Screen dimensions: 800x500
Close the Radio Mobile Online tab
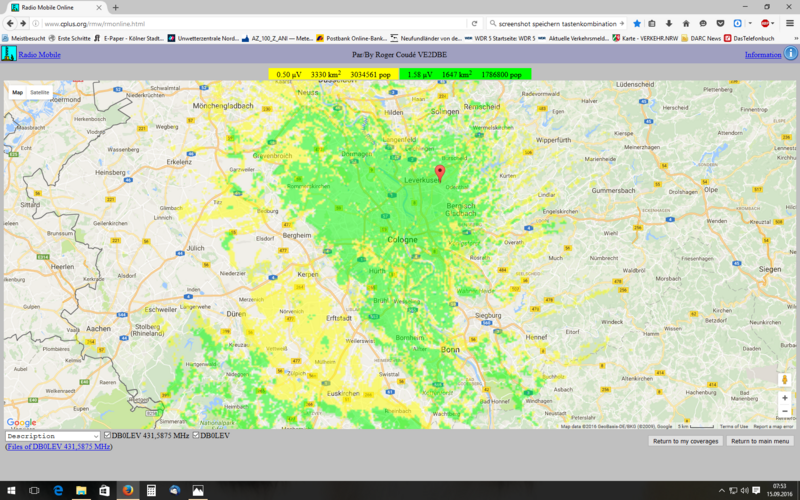[x=99, y=8]
